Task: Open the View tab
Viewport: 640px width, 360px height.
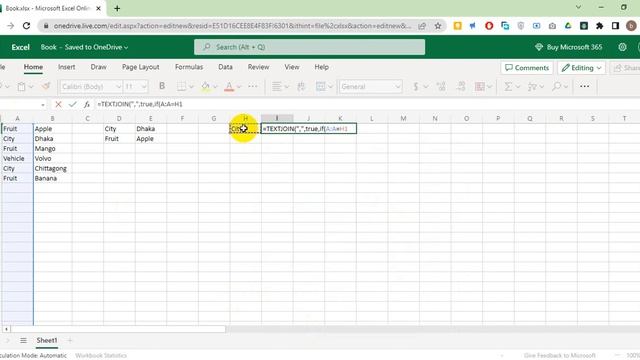Action: [292, 67]
